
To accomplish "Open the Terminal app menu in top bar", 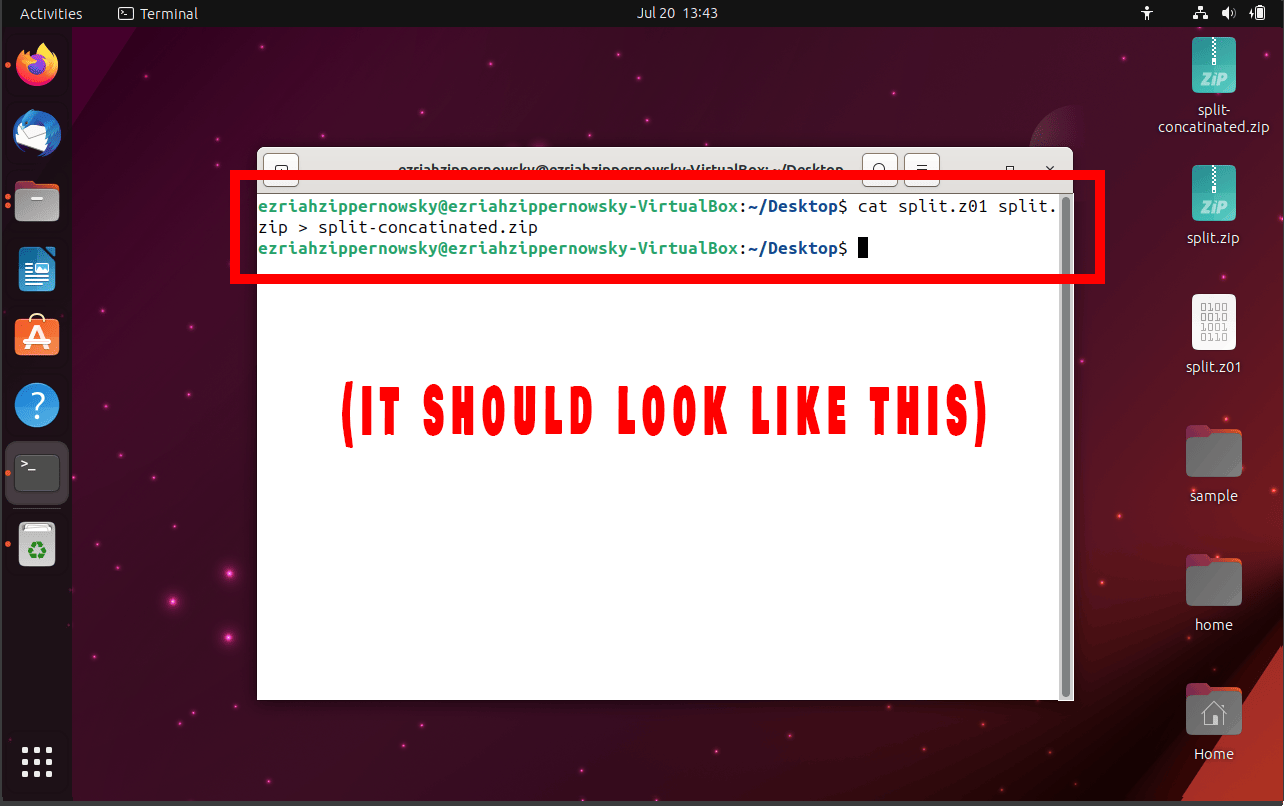I will click(157, 13).
